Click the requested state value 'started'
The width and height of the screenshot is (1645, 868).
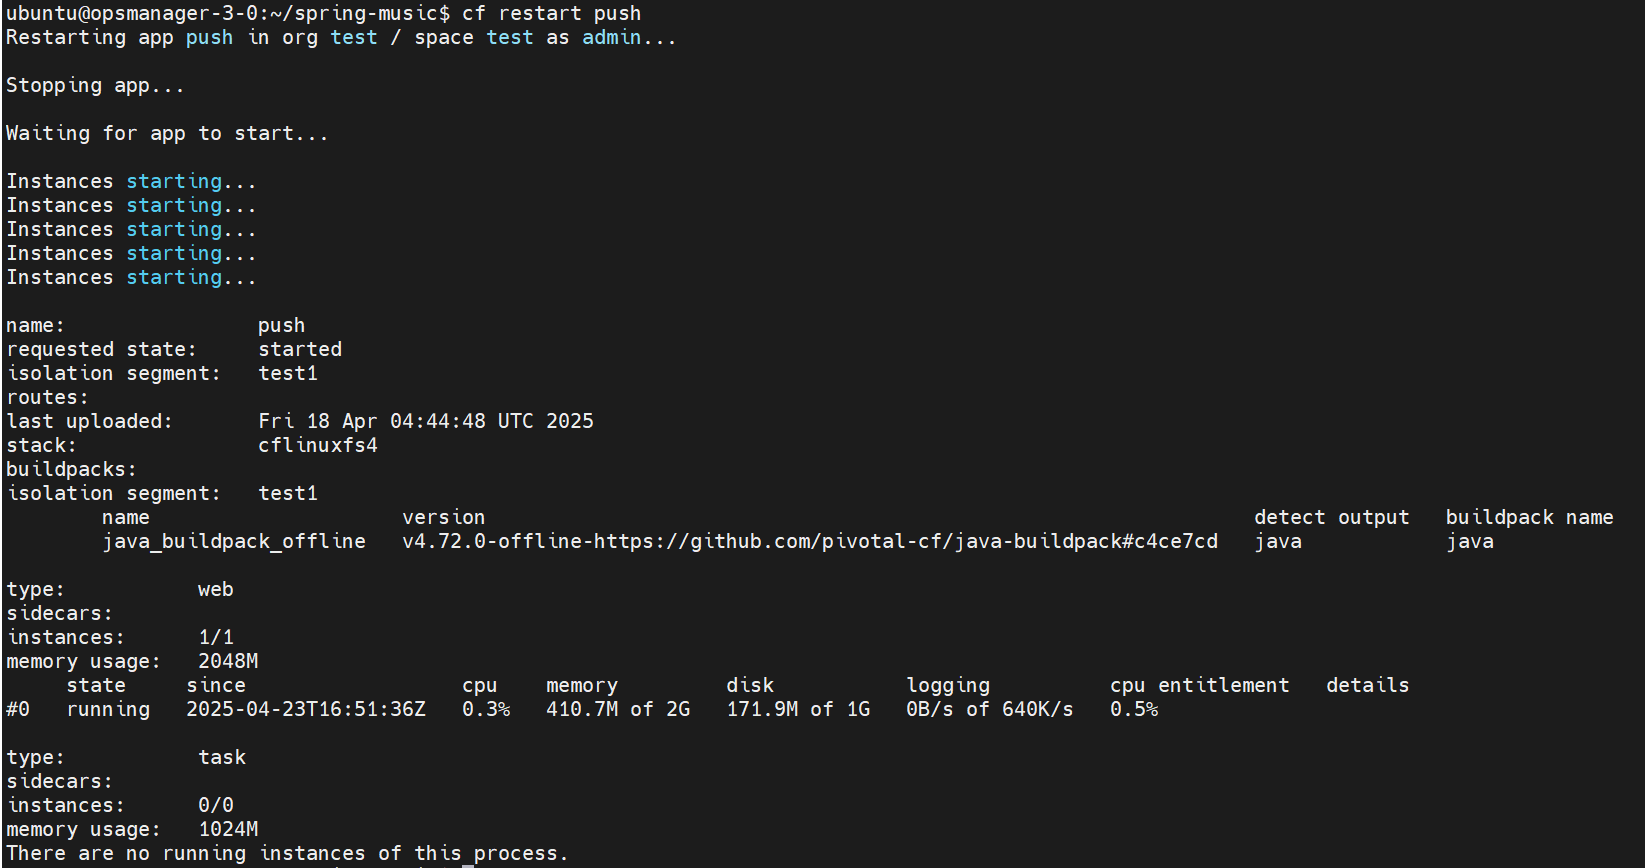tap(300, 350)
